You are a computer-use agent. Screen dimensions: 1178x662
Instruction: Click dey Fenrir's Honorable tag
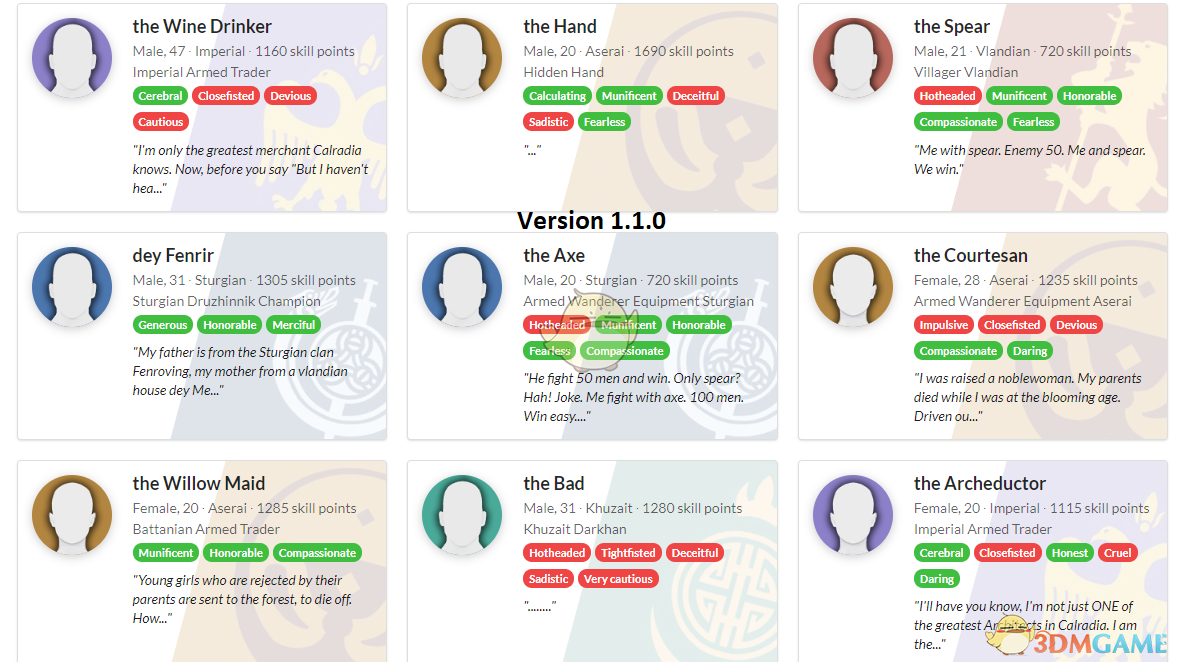(x=230, y=325)
